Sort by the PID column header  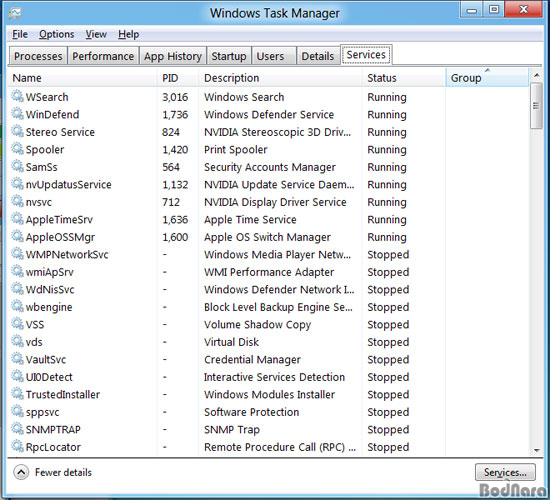click(178, 78)
